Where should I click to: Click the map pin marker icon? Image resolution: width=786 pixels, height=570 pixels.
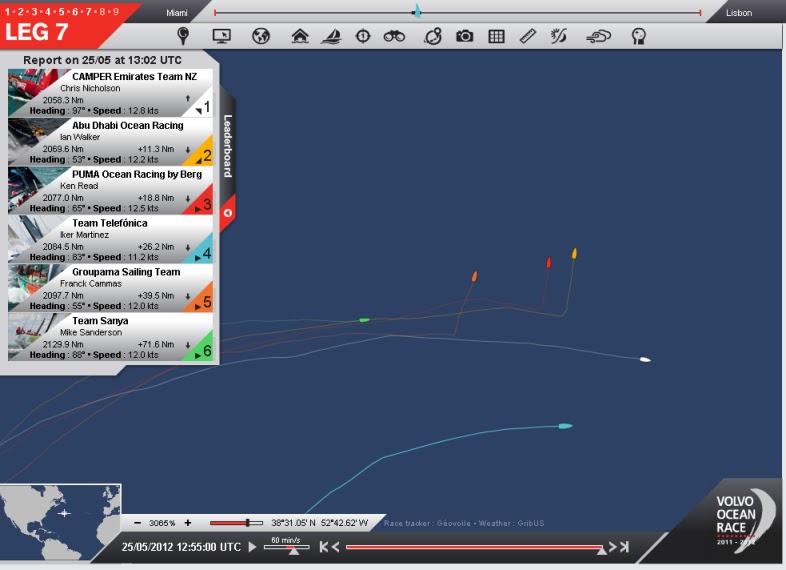coord(183,36)
